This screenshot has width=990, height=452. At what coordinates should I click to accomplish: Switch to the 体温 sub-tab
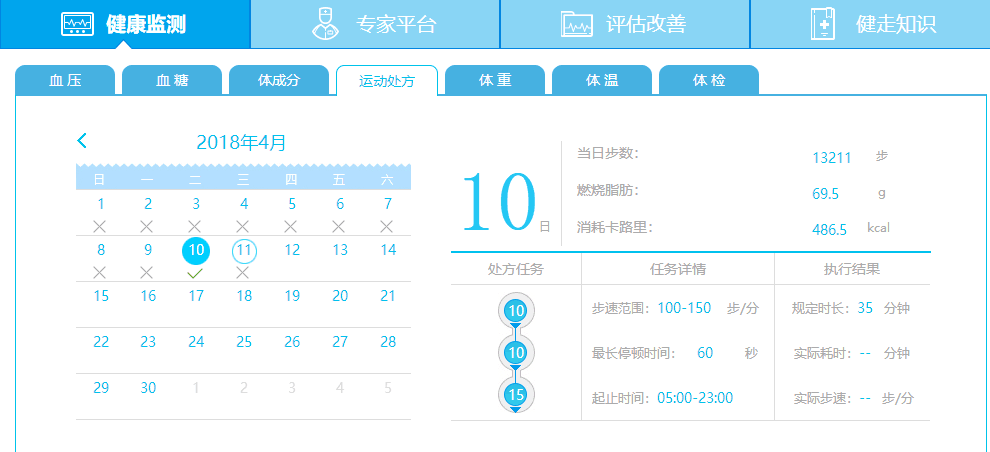pyautogui.click(x=602, y=80)
